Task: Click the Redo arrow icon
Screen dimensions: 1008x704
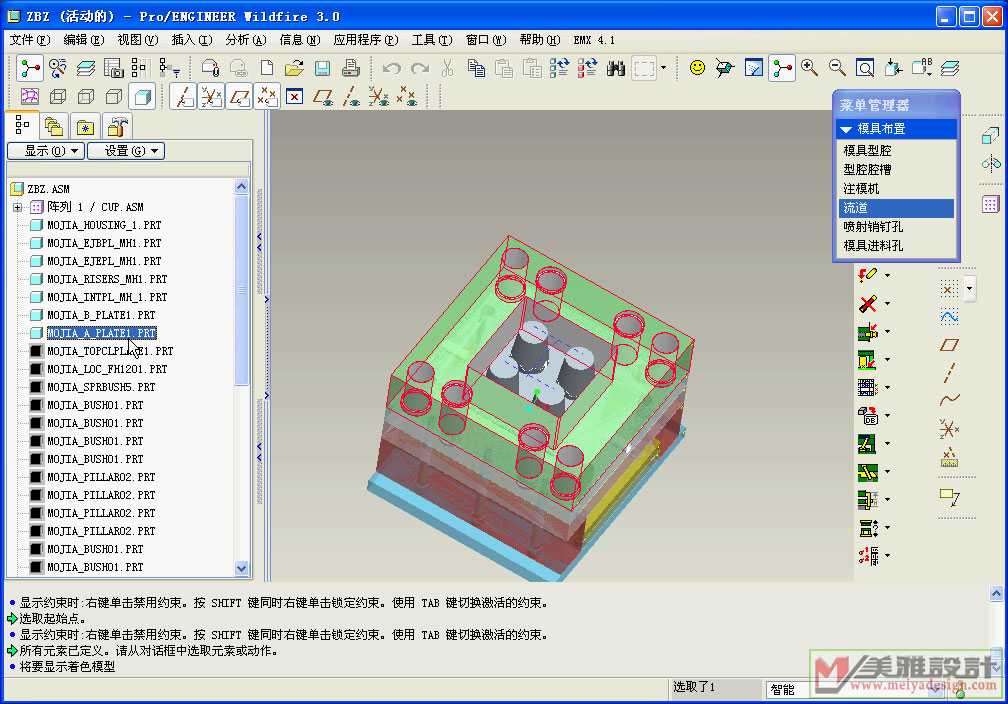Action: (x=420, y=68)
